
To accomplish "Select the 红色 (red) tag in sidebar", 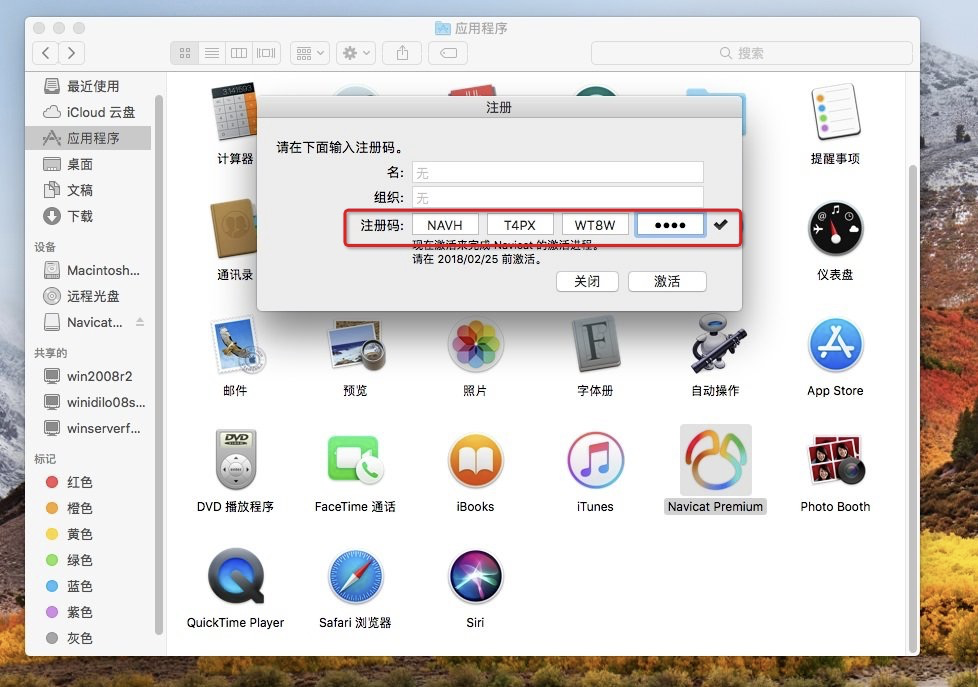I will click(x=81, y=482).
